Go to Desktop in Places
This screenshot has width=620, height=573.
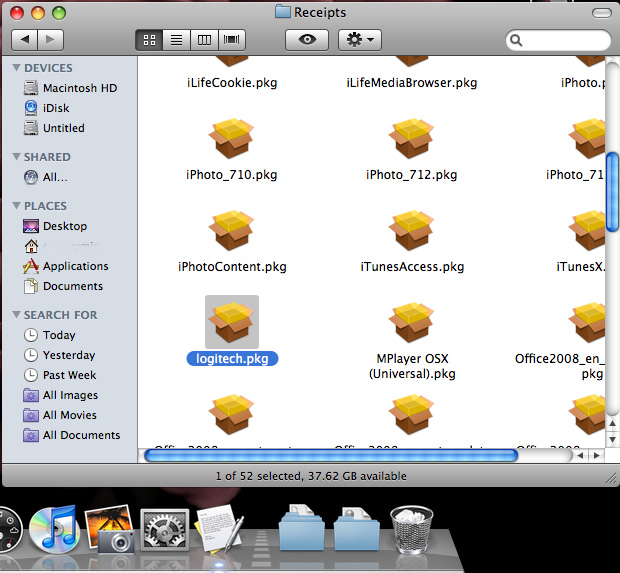click(55, 226)
